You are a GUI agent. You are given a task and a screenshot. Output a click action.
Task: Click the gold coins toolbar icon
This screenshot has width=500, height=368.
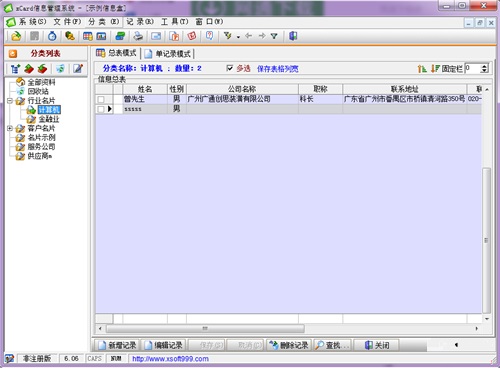point(70,36)
